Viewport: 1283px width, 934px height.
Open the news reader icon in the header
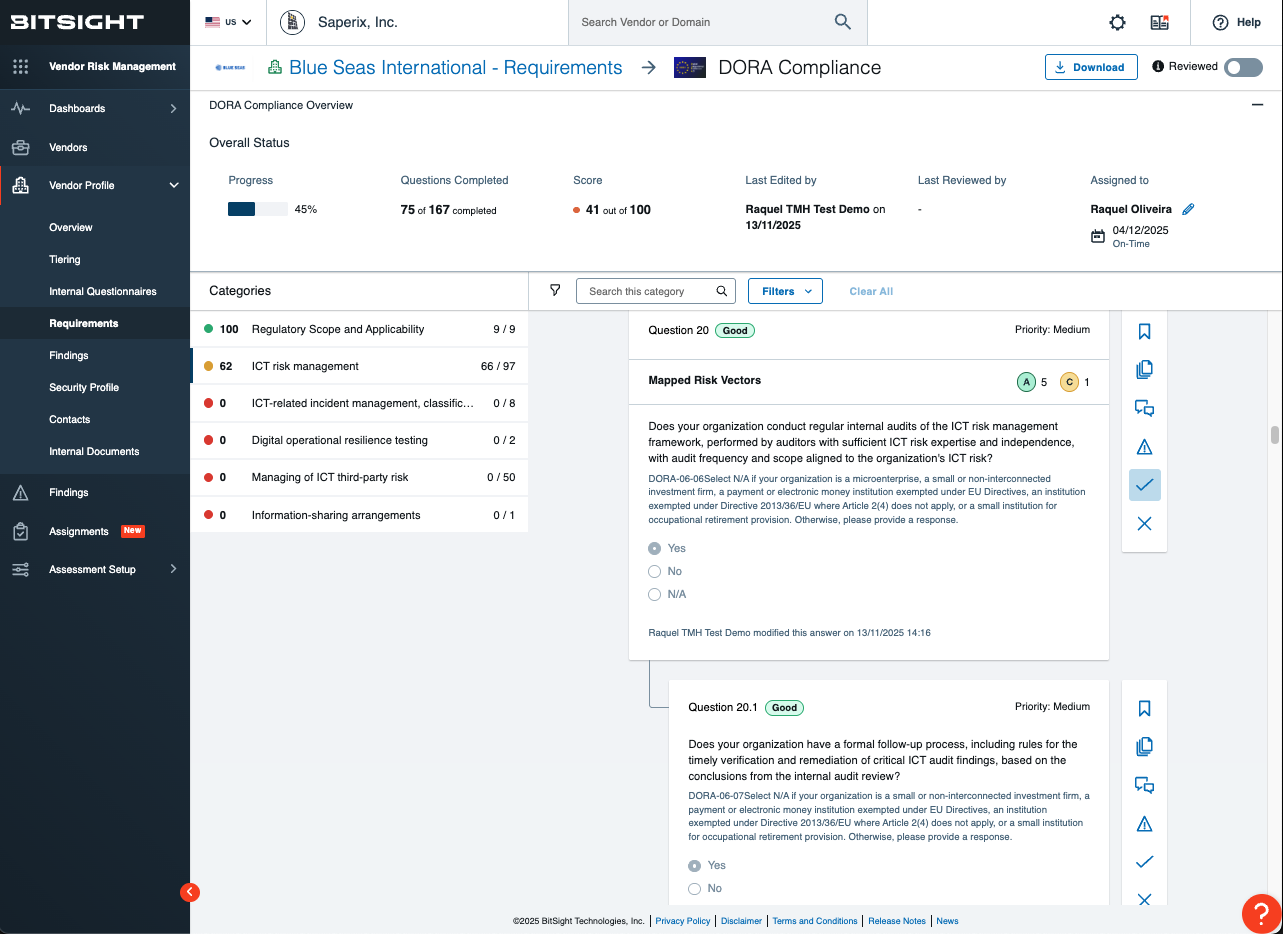pyautogui.click(x=1158, y=22)
